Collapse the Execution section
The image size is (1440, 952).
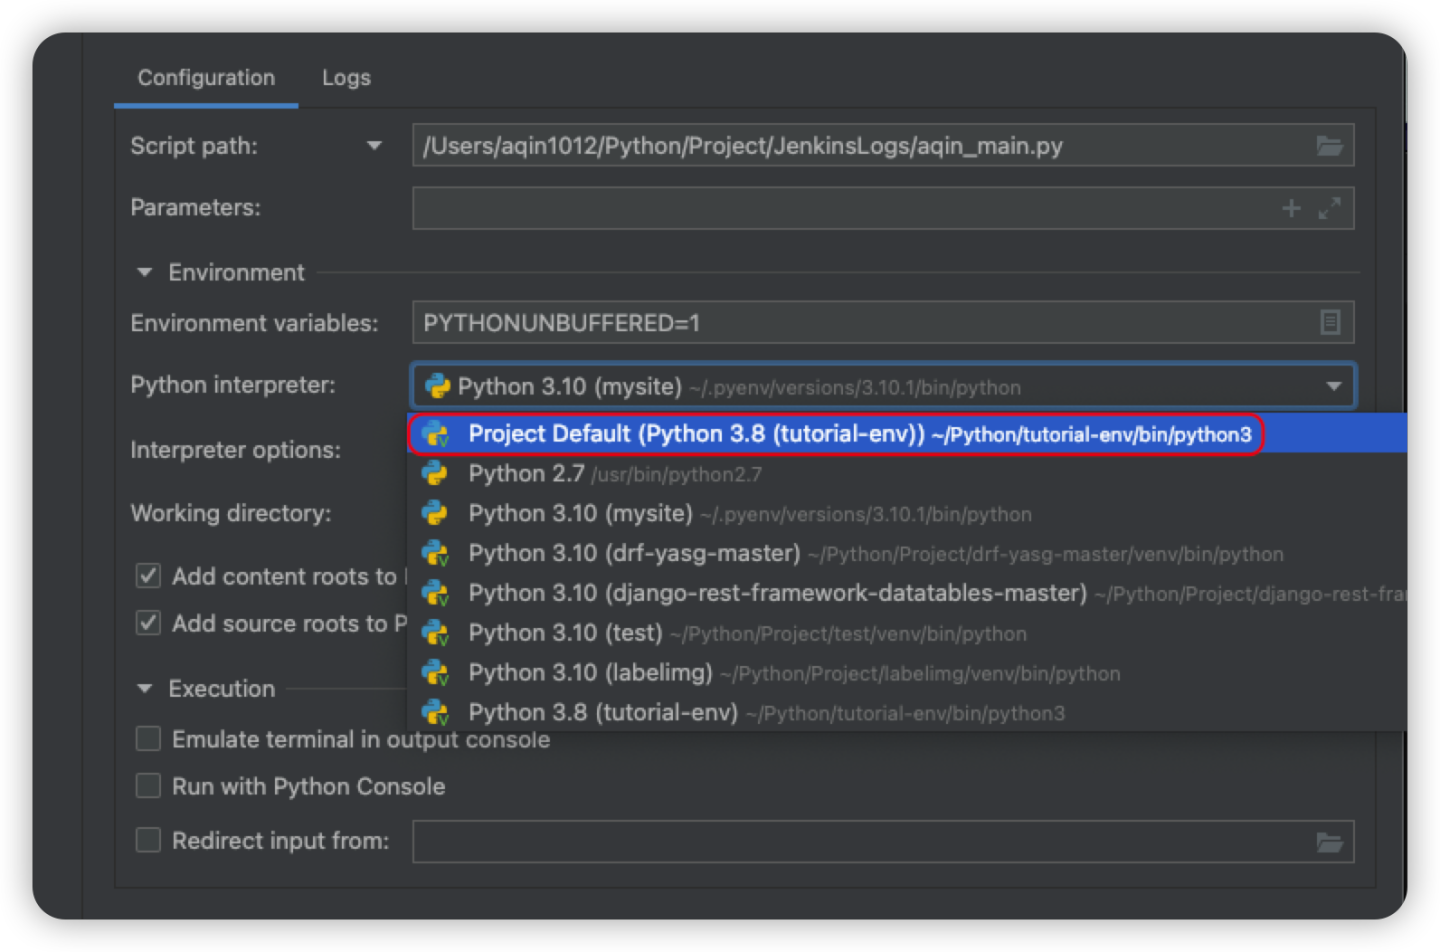pos(145,689)
